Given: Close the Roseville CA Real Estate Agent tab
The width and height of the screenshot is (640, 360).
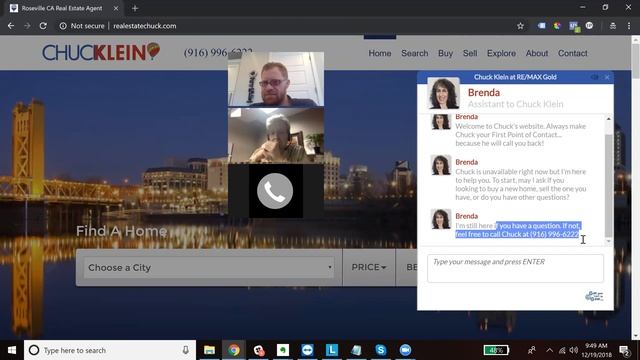Looking at the screenshot, I should click(116, 8).
